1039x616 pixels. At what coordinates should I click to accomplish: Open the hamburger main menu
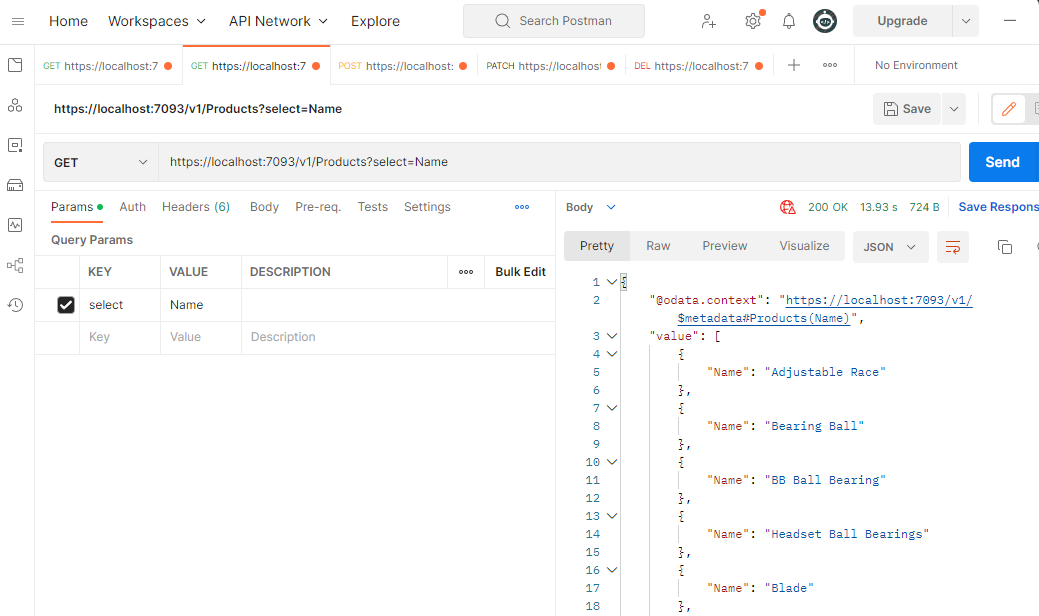click(x=18, y=21)
